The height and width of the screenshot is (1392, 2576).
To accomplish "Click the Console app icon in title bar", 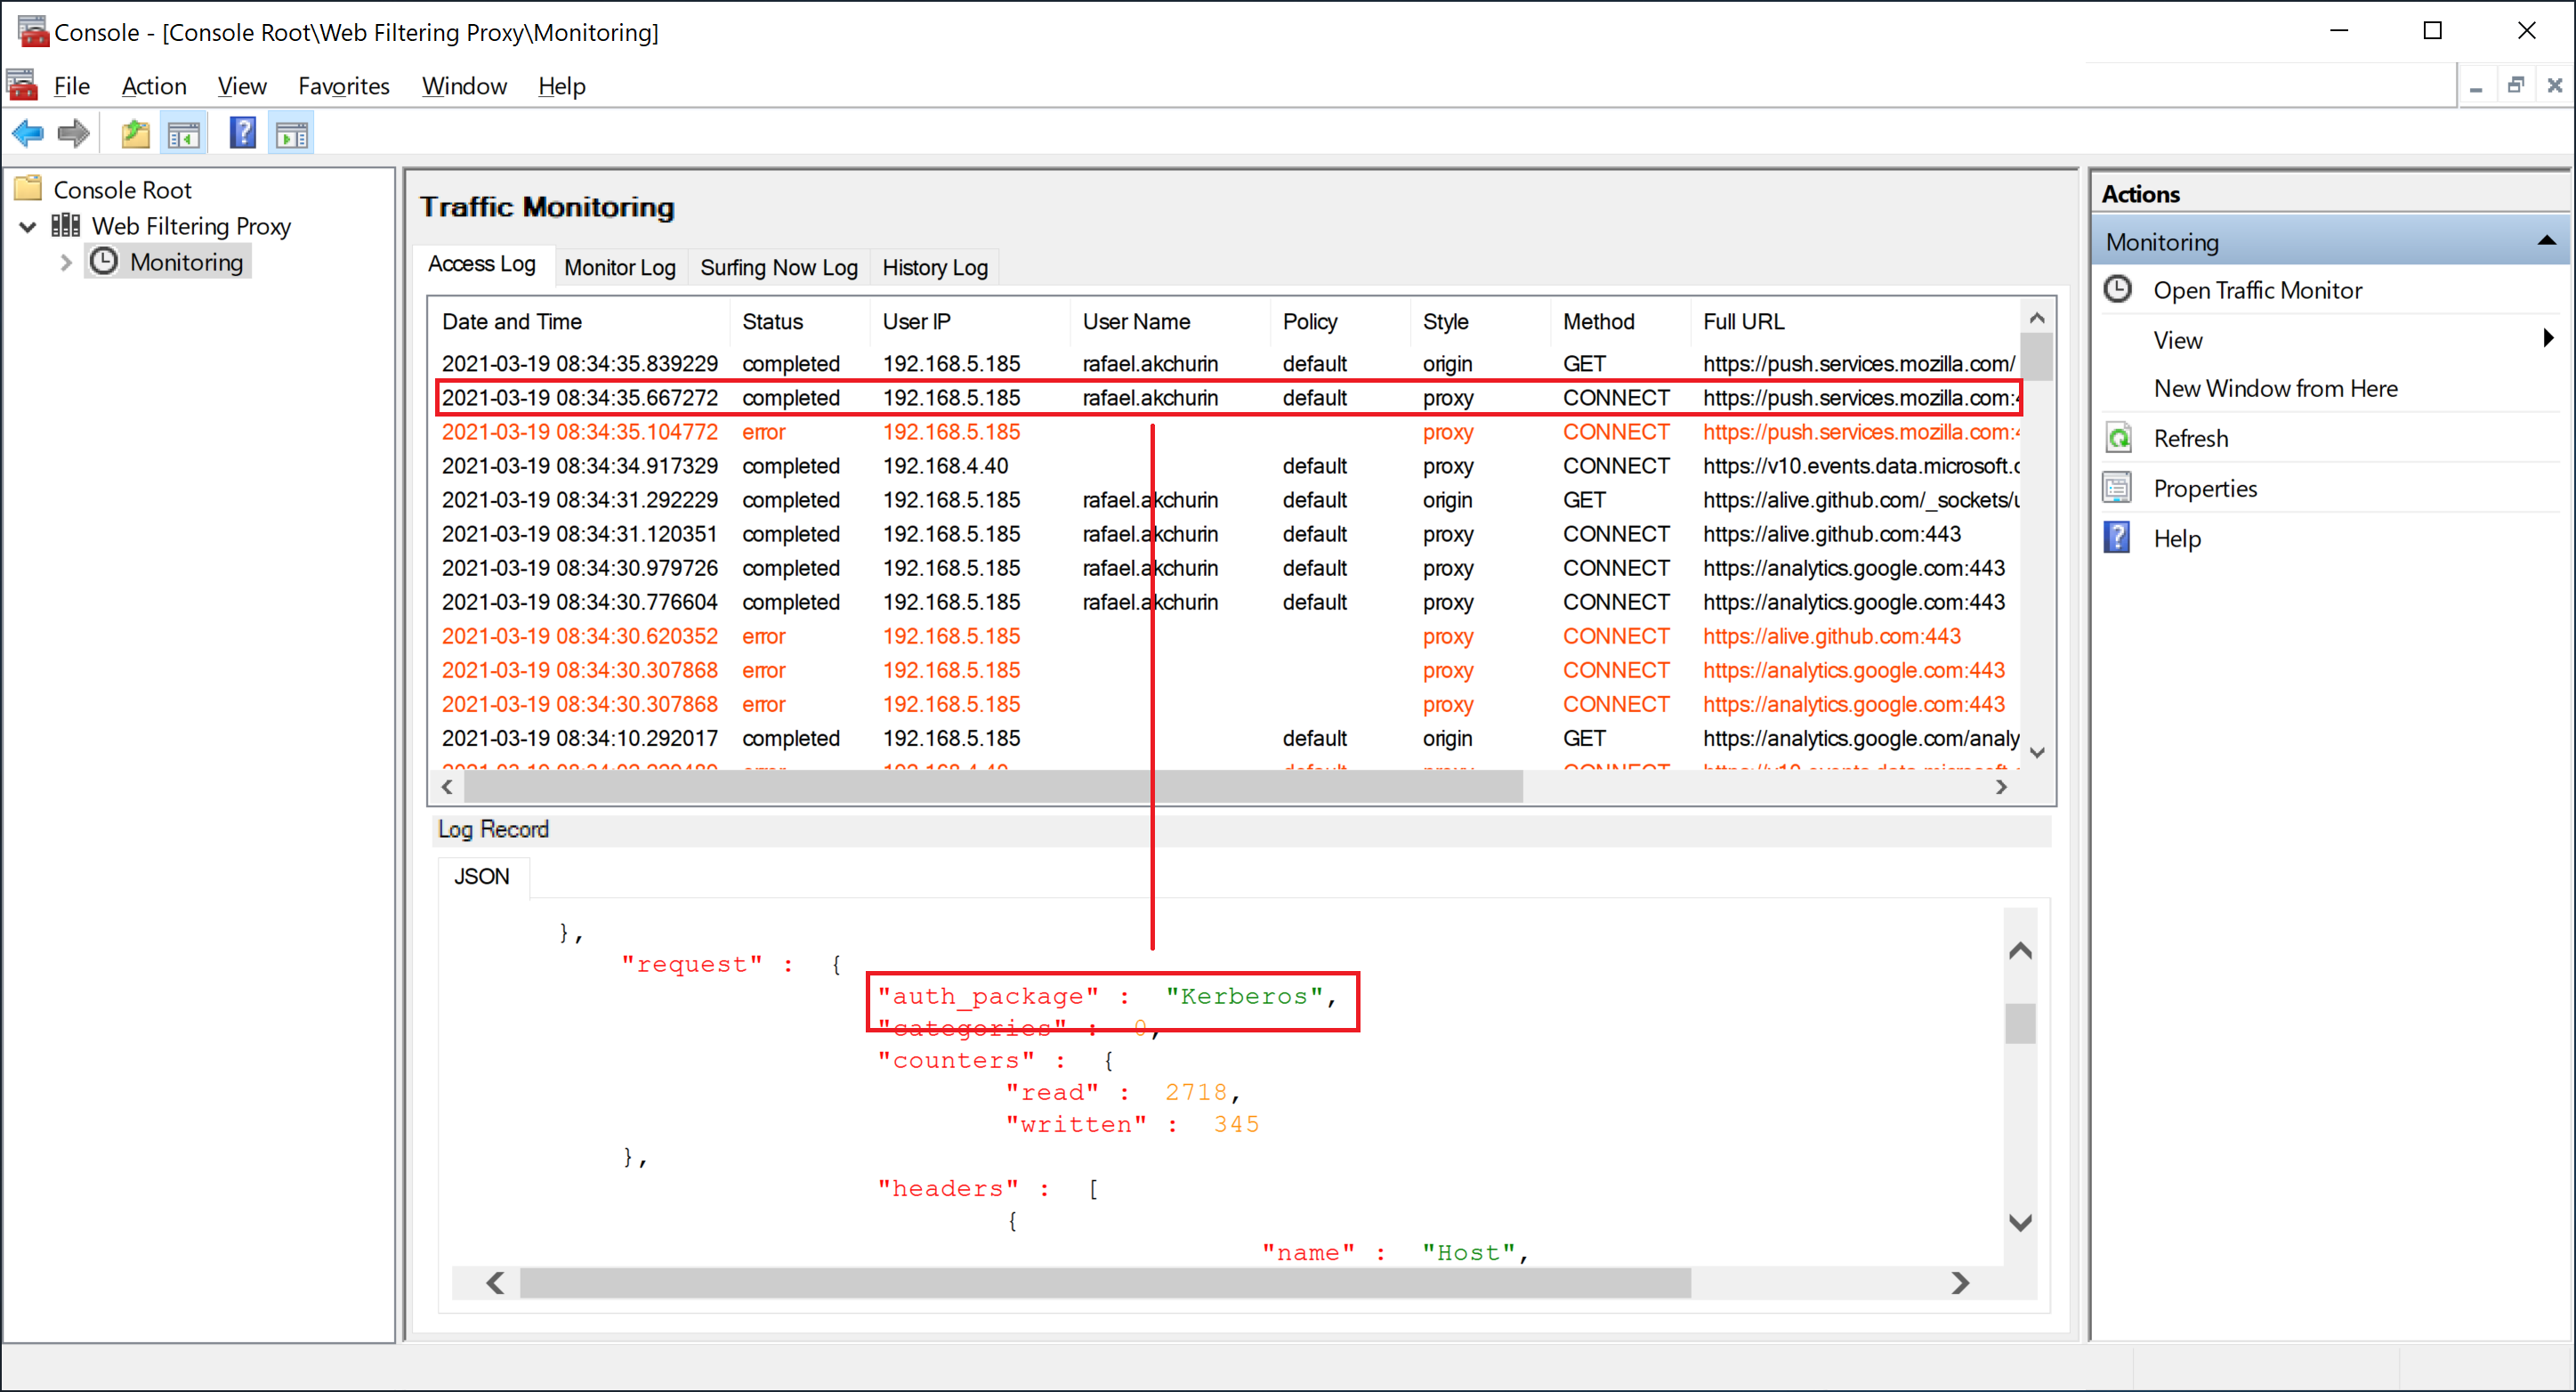I will click(x=32, y=31).
